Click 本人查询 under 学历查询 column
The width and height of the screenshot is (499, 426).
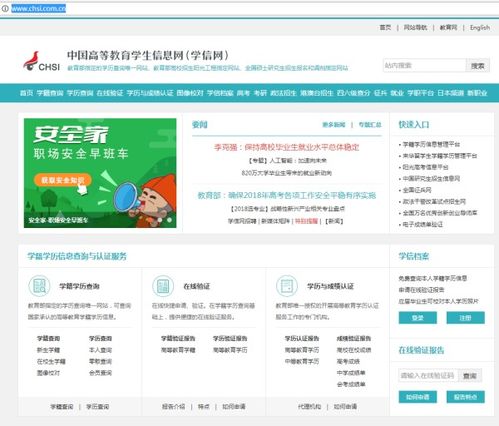(100, 350)
